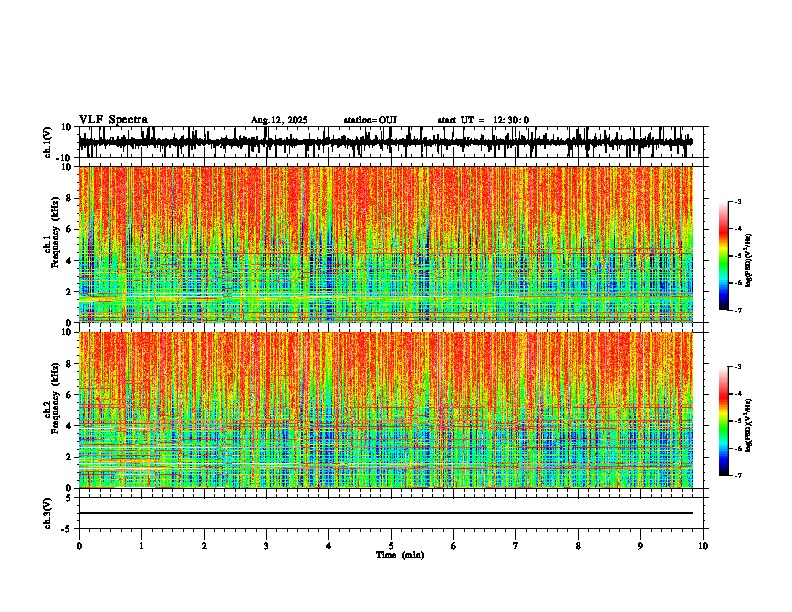
Task: Click the ch.3(V) axis label
Action: (48, 514)
